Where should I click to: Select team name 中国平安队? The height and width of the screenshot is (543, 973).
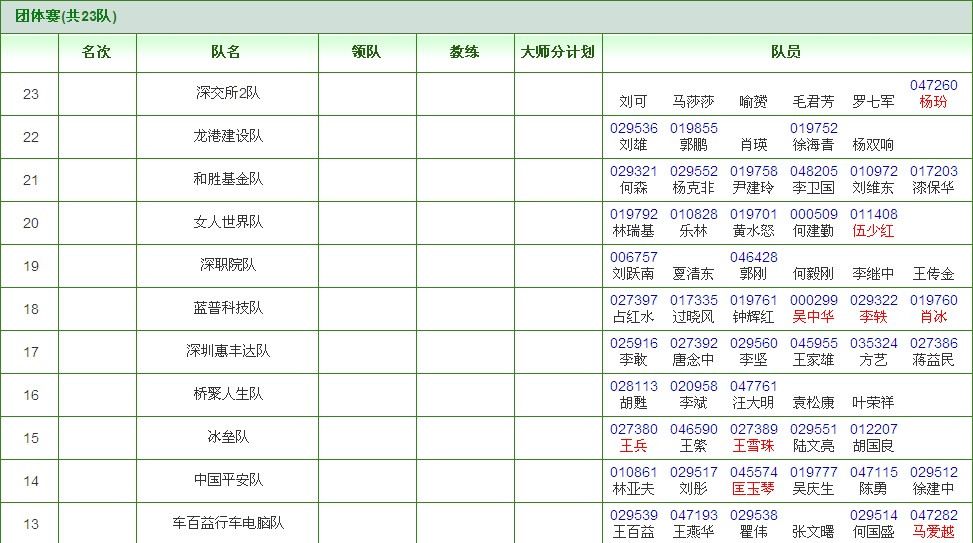[228, 480]
